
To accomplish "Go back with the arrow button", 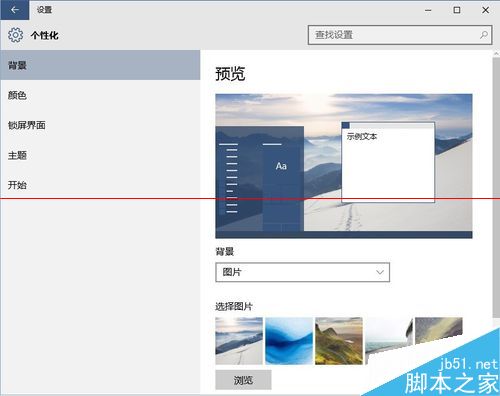I will click(x=15, y=10).
